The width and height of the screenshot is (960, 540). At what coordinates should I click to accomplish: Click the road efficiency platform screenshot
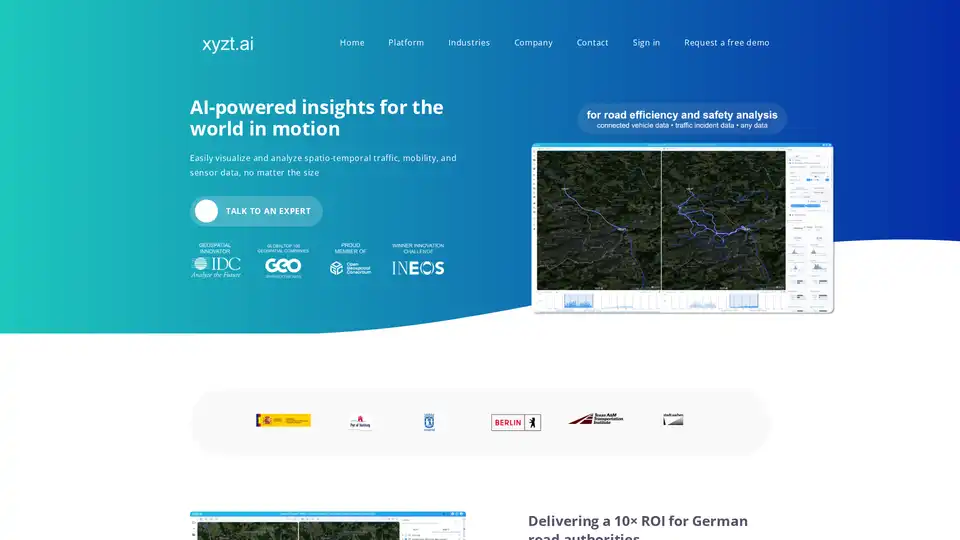682,228
